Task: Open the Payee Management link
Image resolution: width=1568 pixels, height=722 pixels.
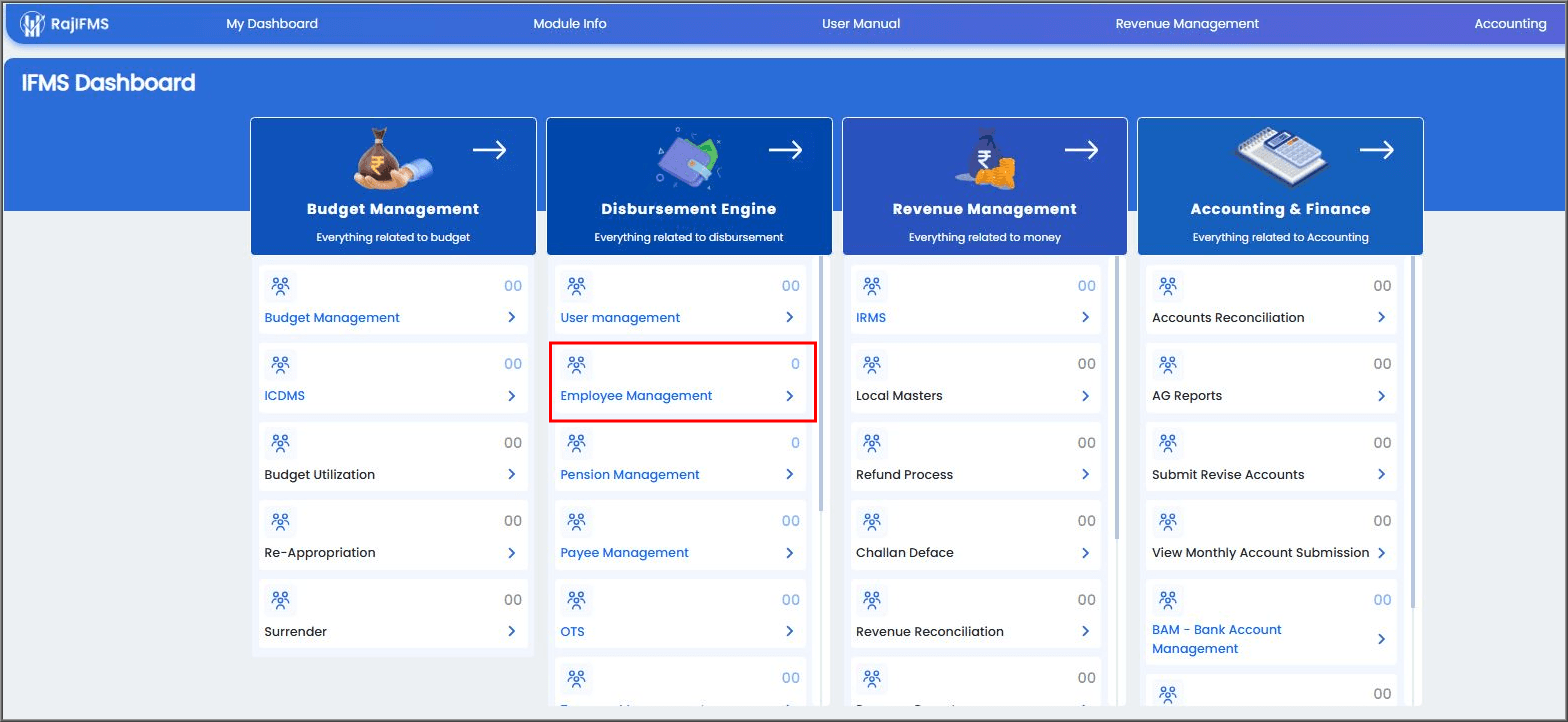Action: [625, 553]
